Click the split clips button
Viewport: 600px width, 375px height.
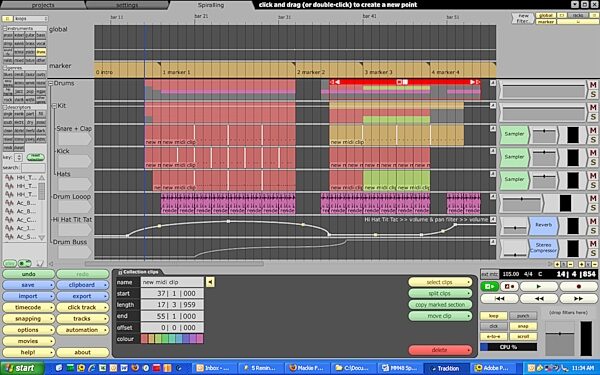pyautogui.click(x=440, y=293)
